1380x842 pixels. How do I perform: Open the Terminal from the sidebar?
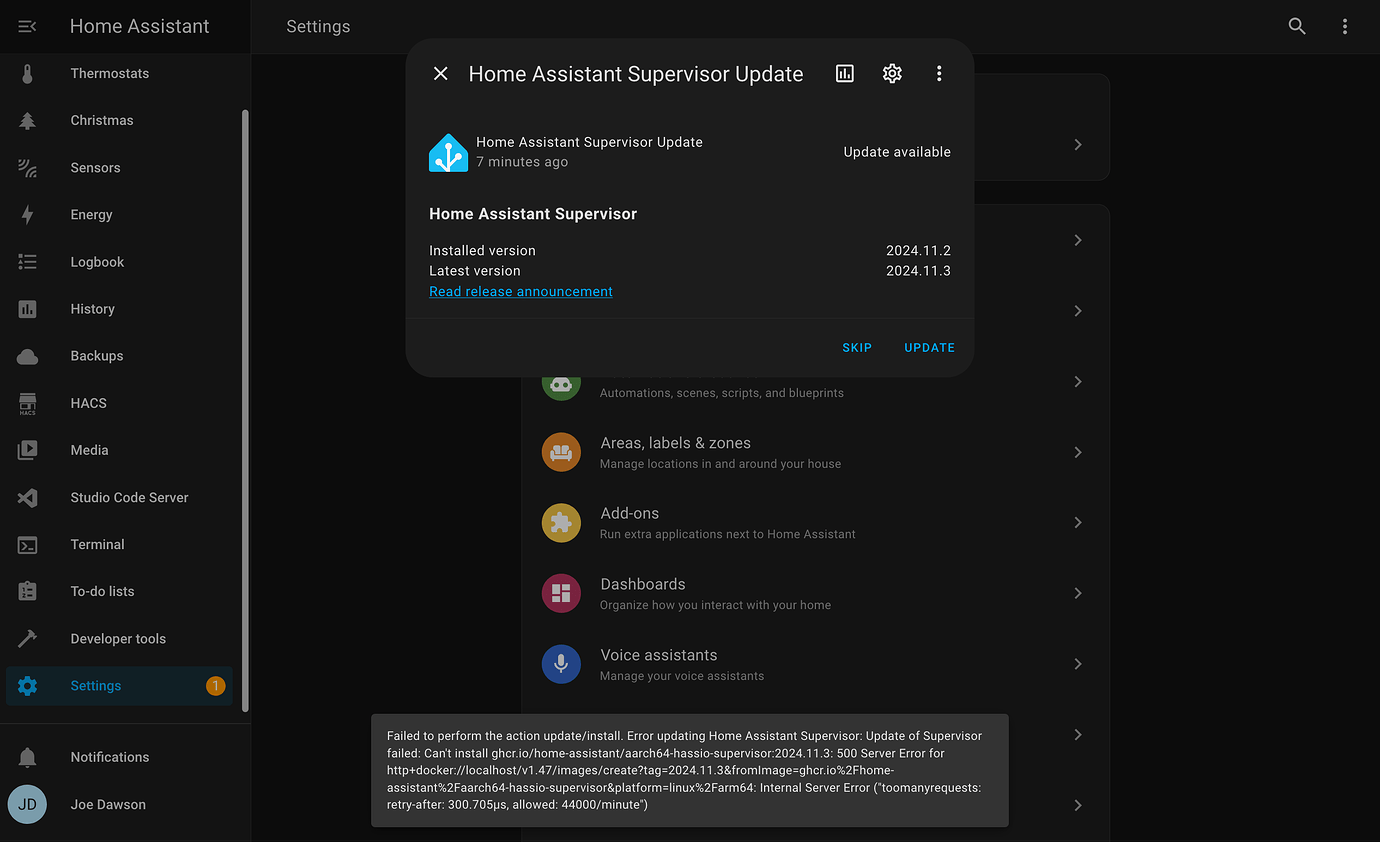(x=26, y=544)
